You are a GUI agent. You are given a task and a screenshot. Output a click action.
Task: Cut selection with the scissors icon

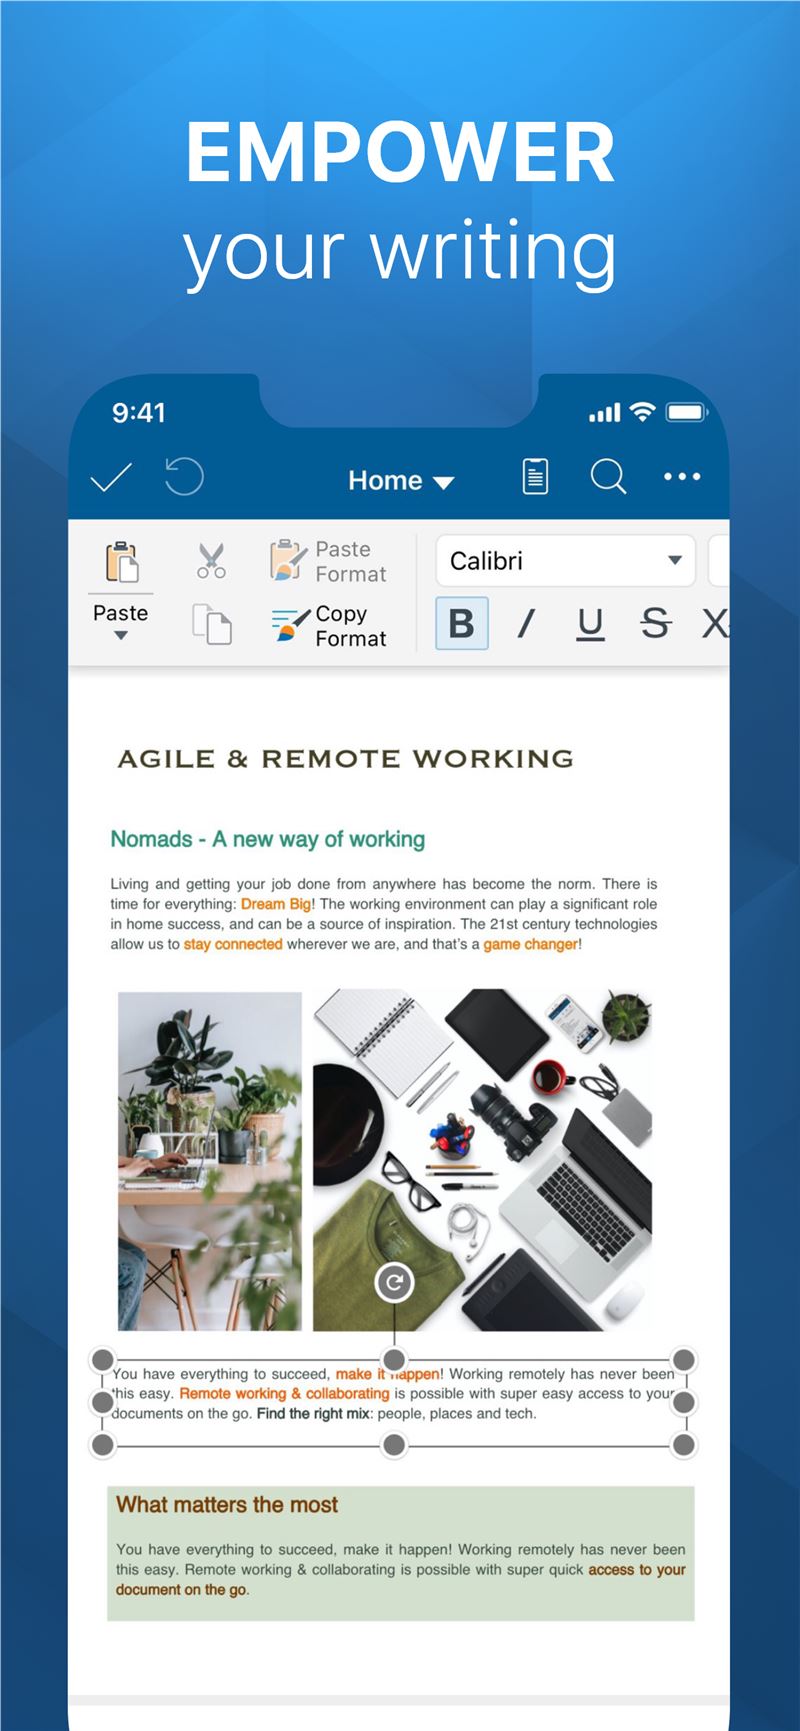coord(211,561)
